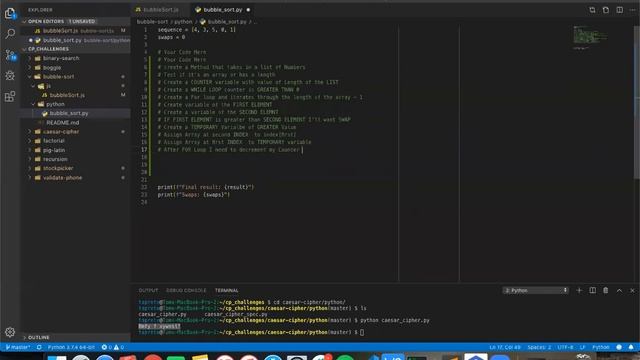The width and height of the screenshot is (640, 360).
Task: Click line number 17 in the gutter
Action: [144, 150]
